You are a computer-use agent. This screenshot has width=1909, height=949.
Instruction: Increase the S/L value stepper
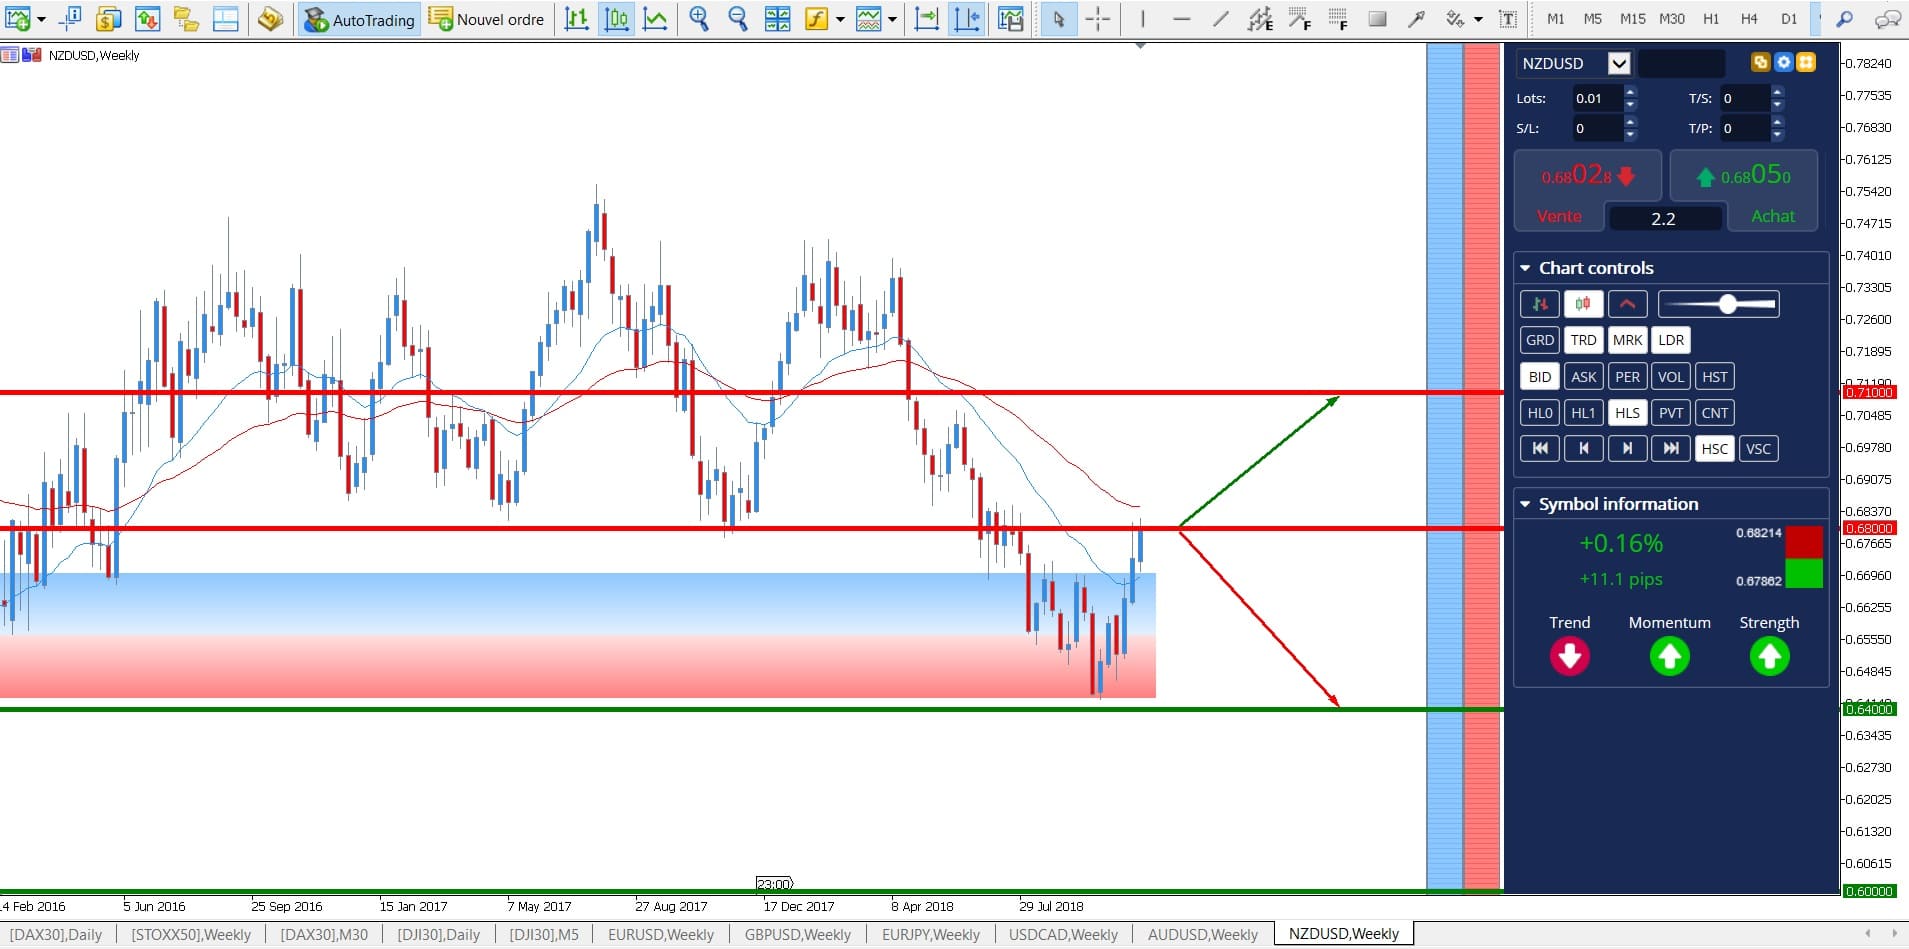click(1631, 122)
